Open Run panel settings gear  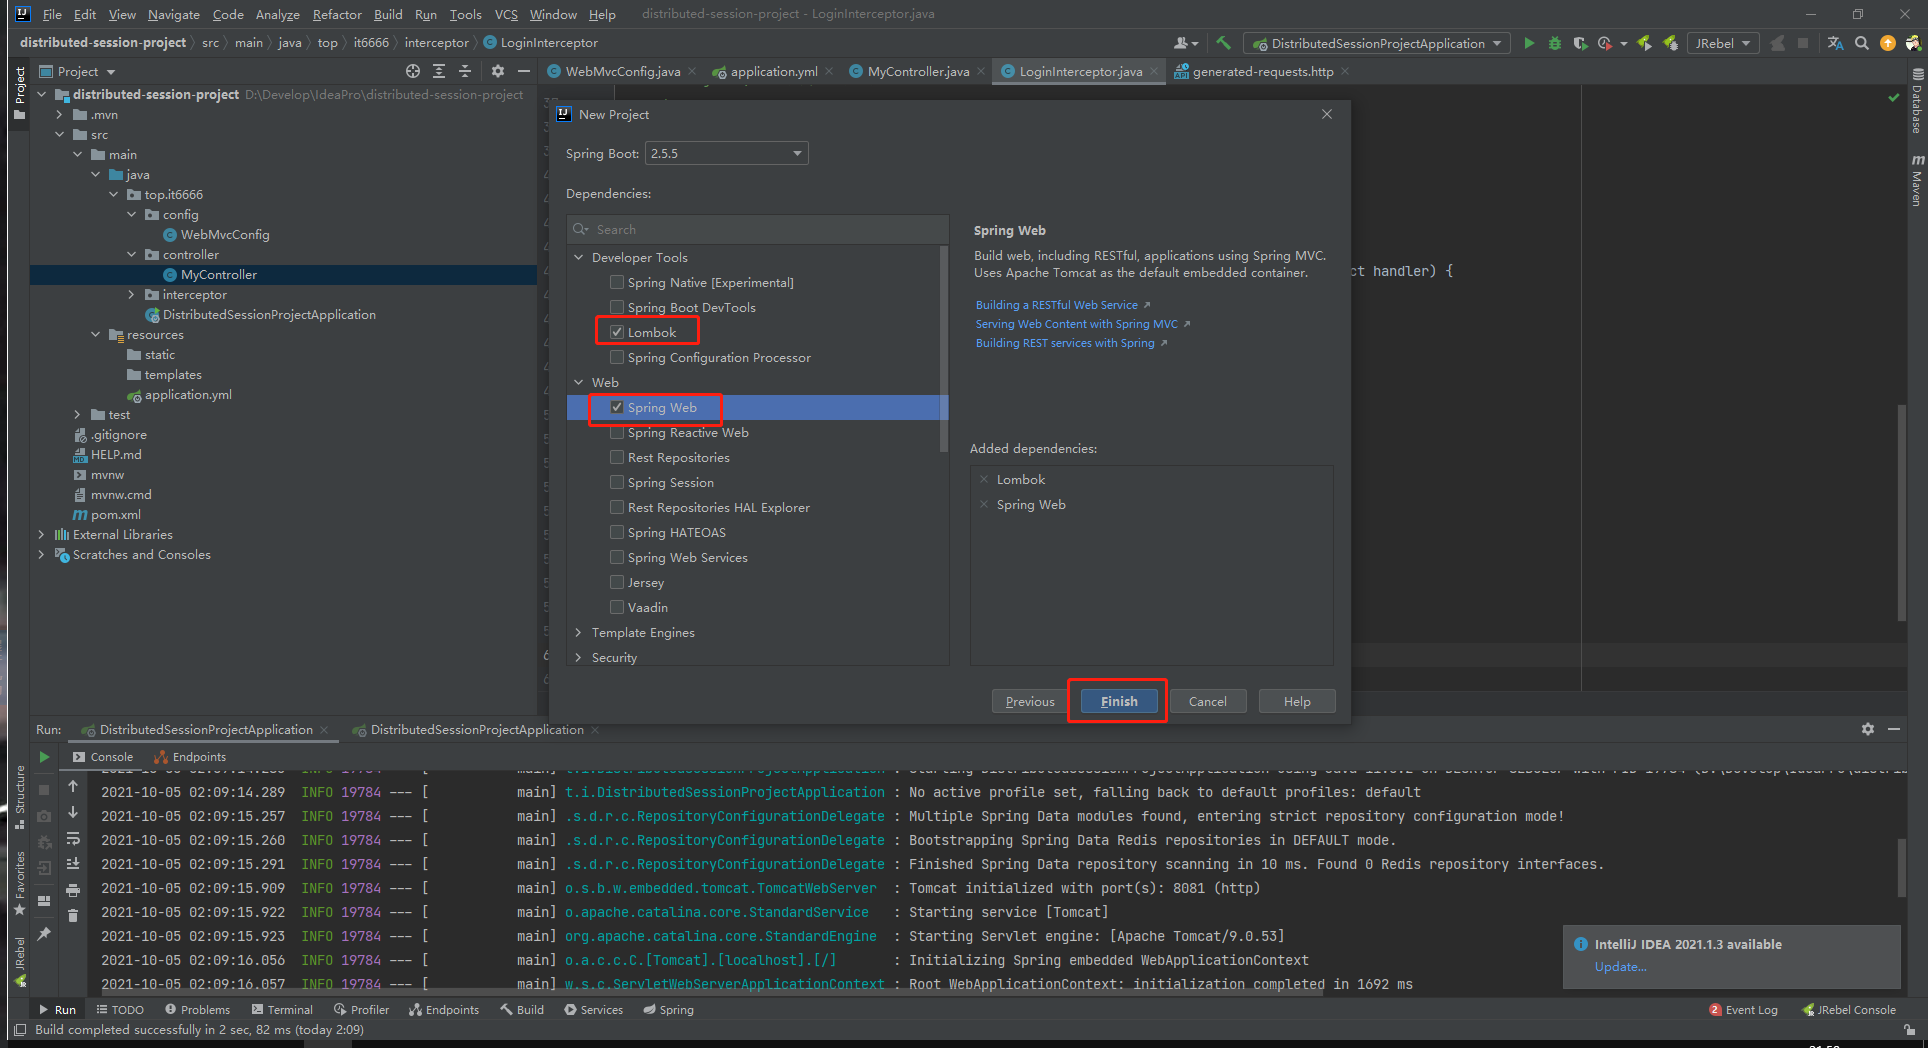(1868, 729)
